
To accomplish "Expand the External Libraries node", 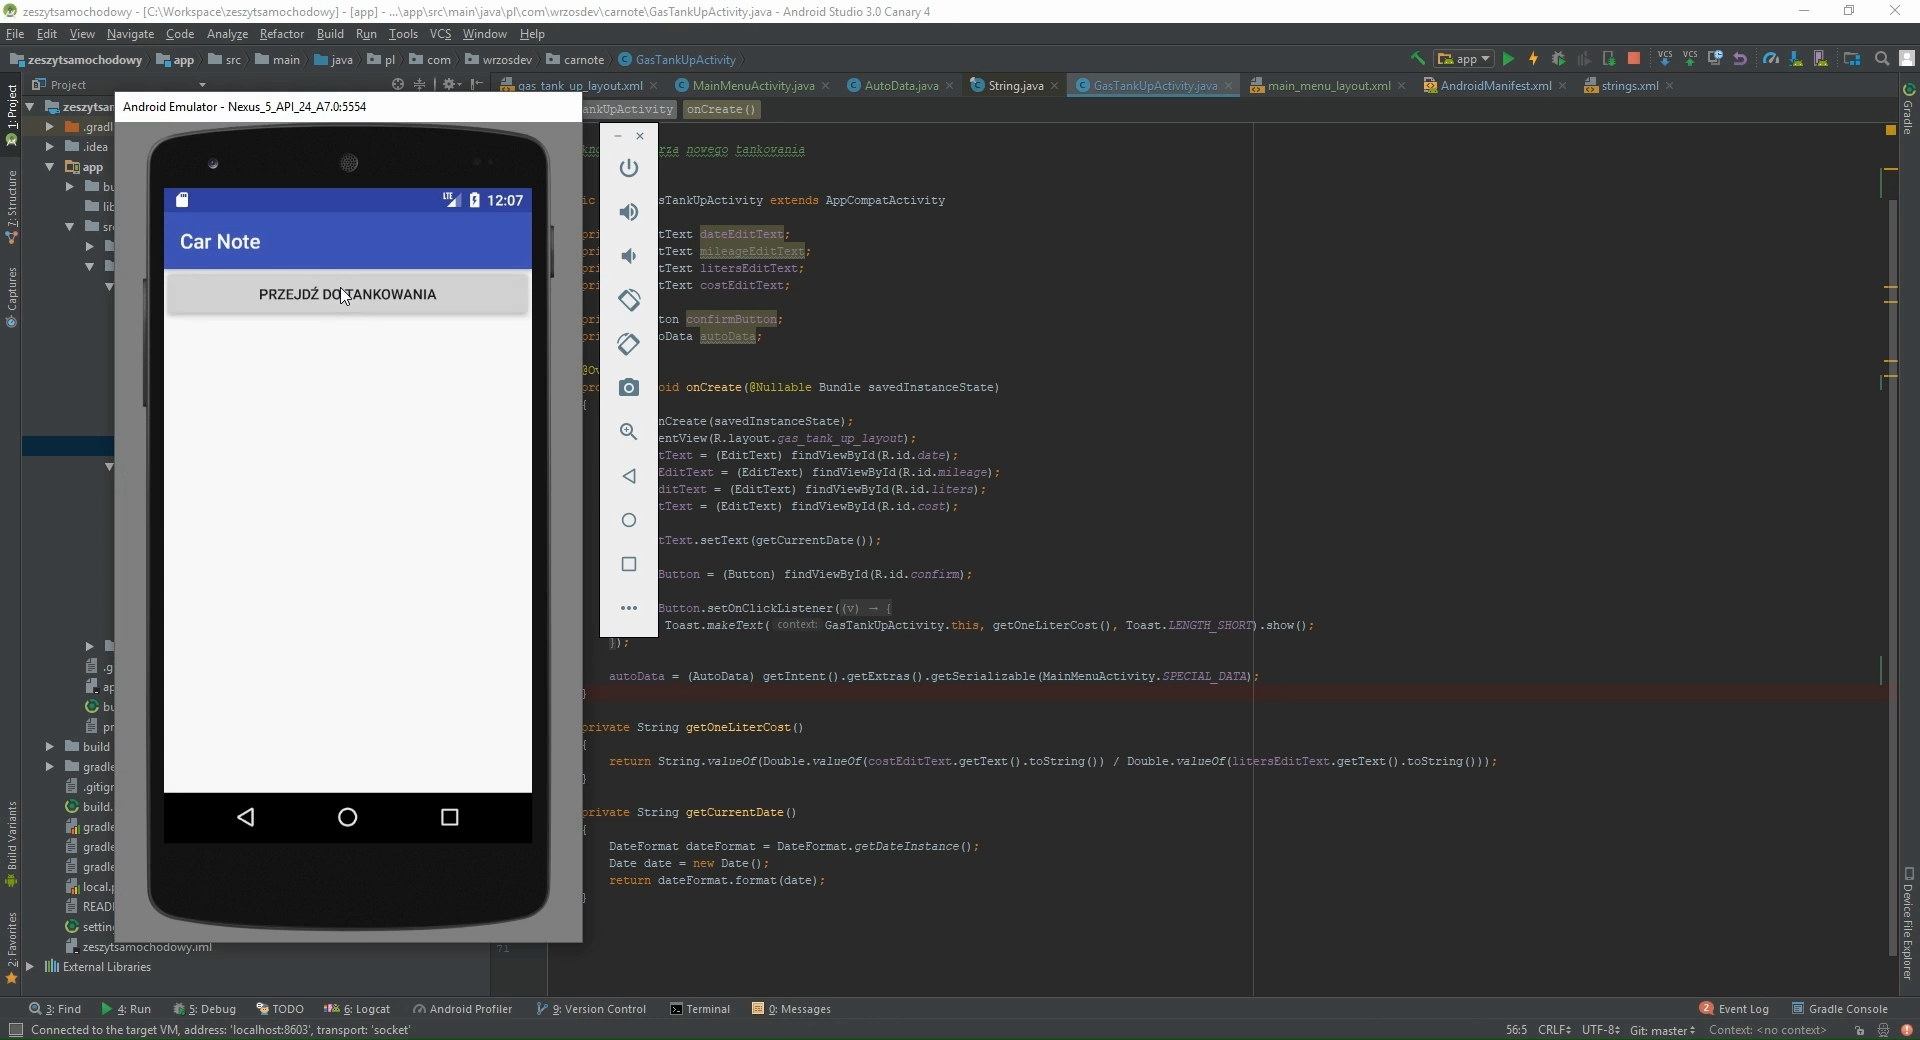I will point(30,967).
